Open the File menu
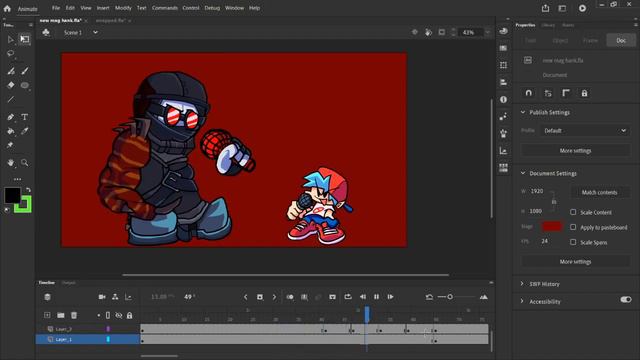The image size is (640, 360). click(56, 8)
